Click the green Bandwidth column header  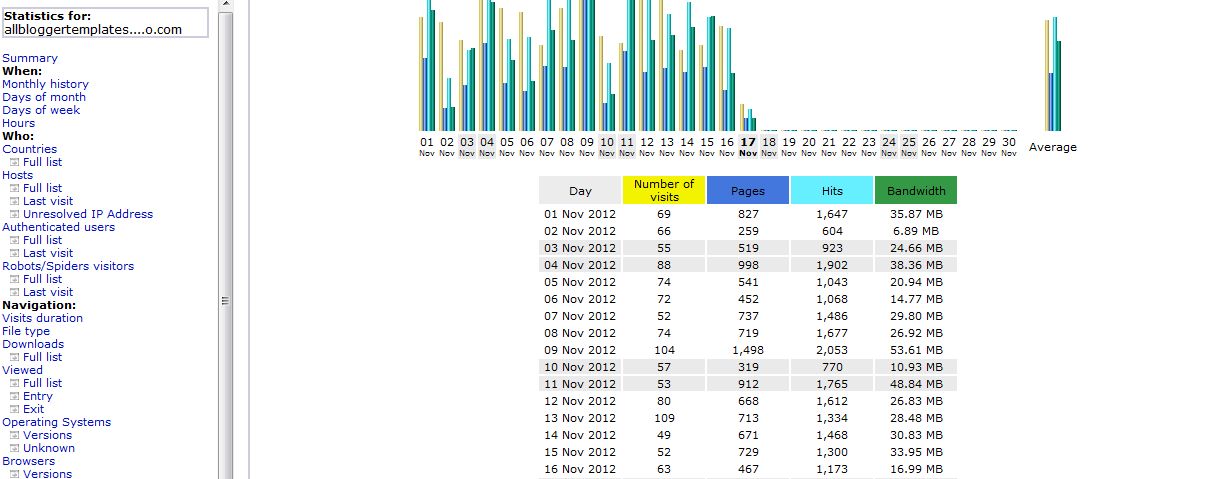[x=916, y=190]
